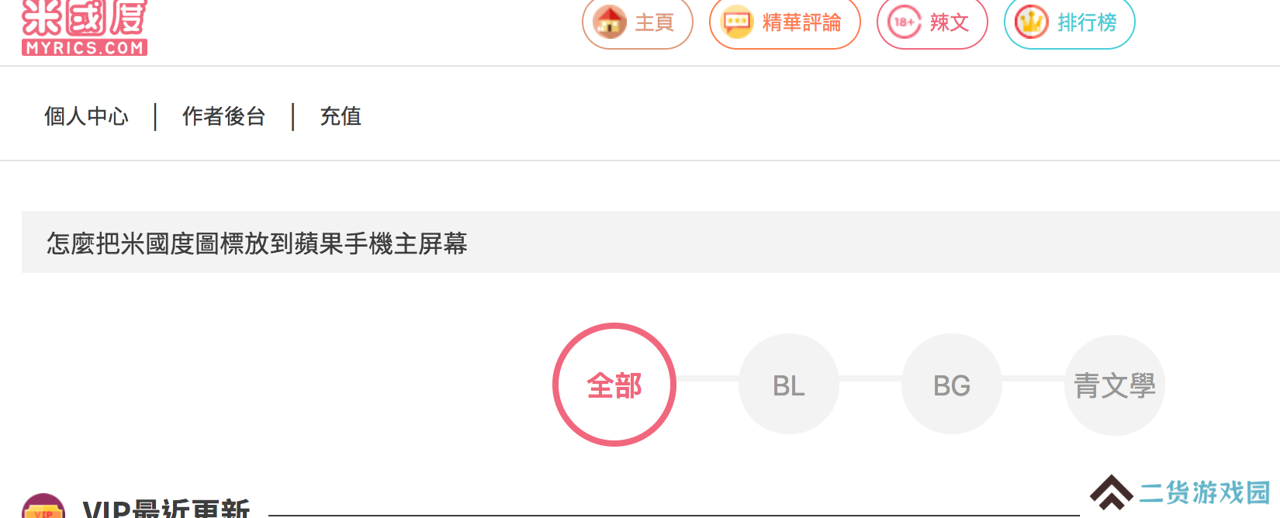Image resolution: width=1280 pixels, height=518 pixels.
Task: Click the double-chevron 二货游戏园 watermark icon
Action: [x=1111, y=492]
